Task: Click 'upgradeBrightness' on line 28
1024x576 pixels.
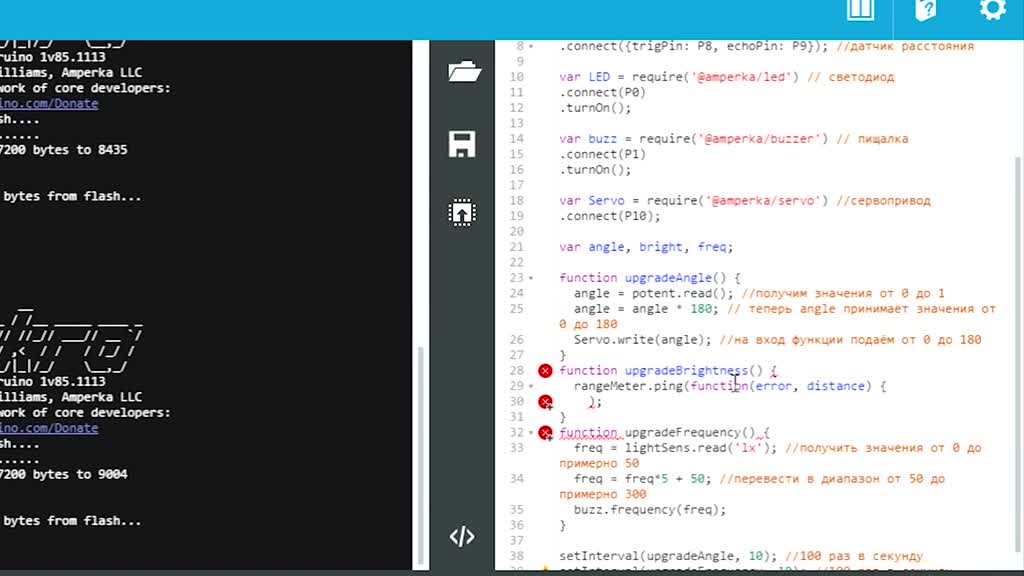Action: [686, 370]
